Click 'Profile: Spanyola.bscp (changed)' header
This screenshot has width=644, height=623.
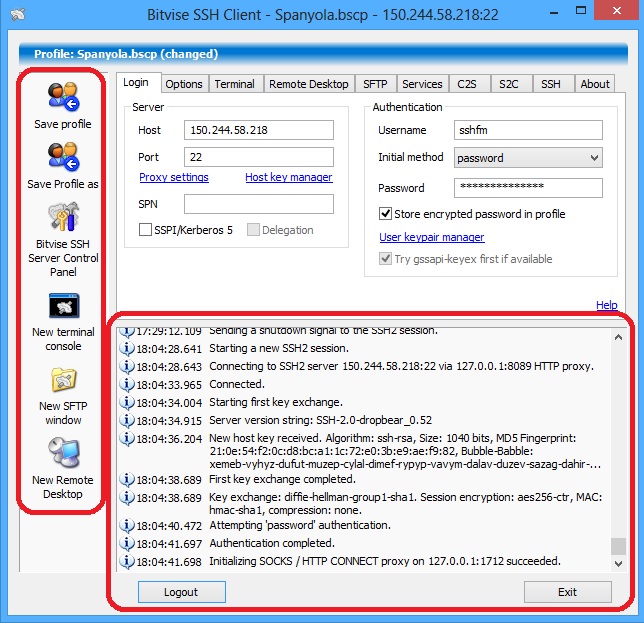point(126,54)
